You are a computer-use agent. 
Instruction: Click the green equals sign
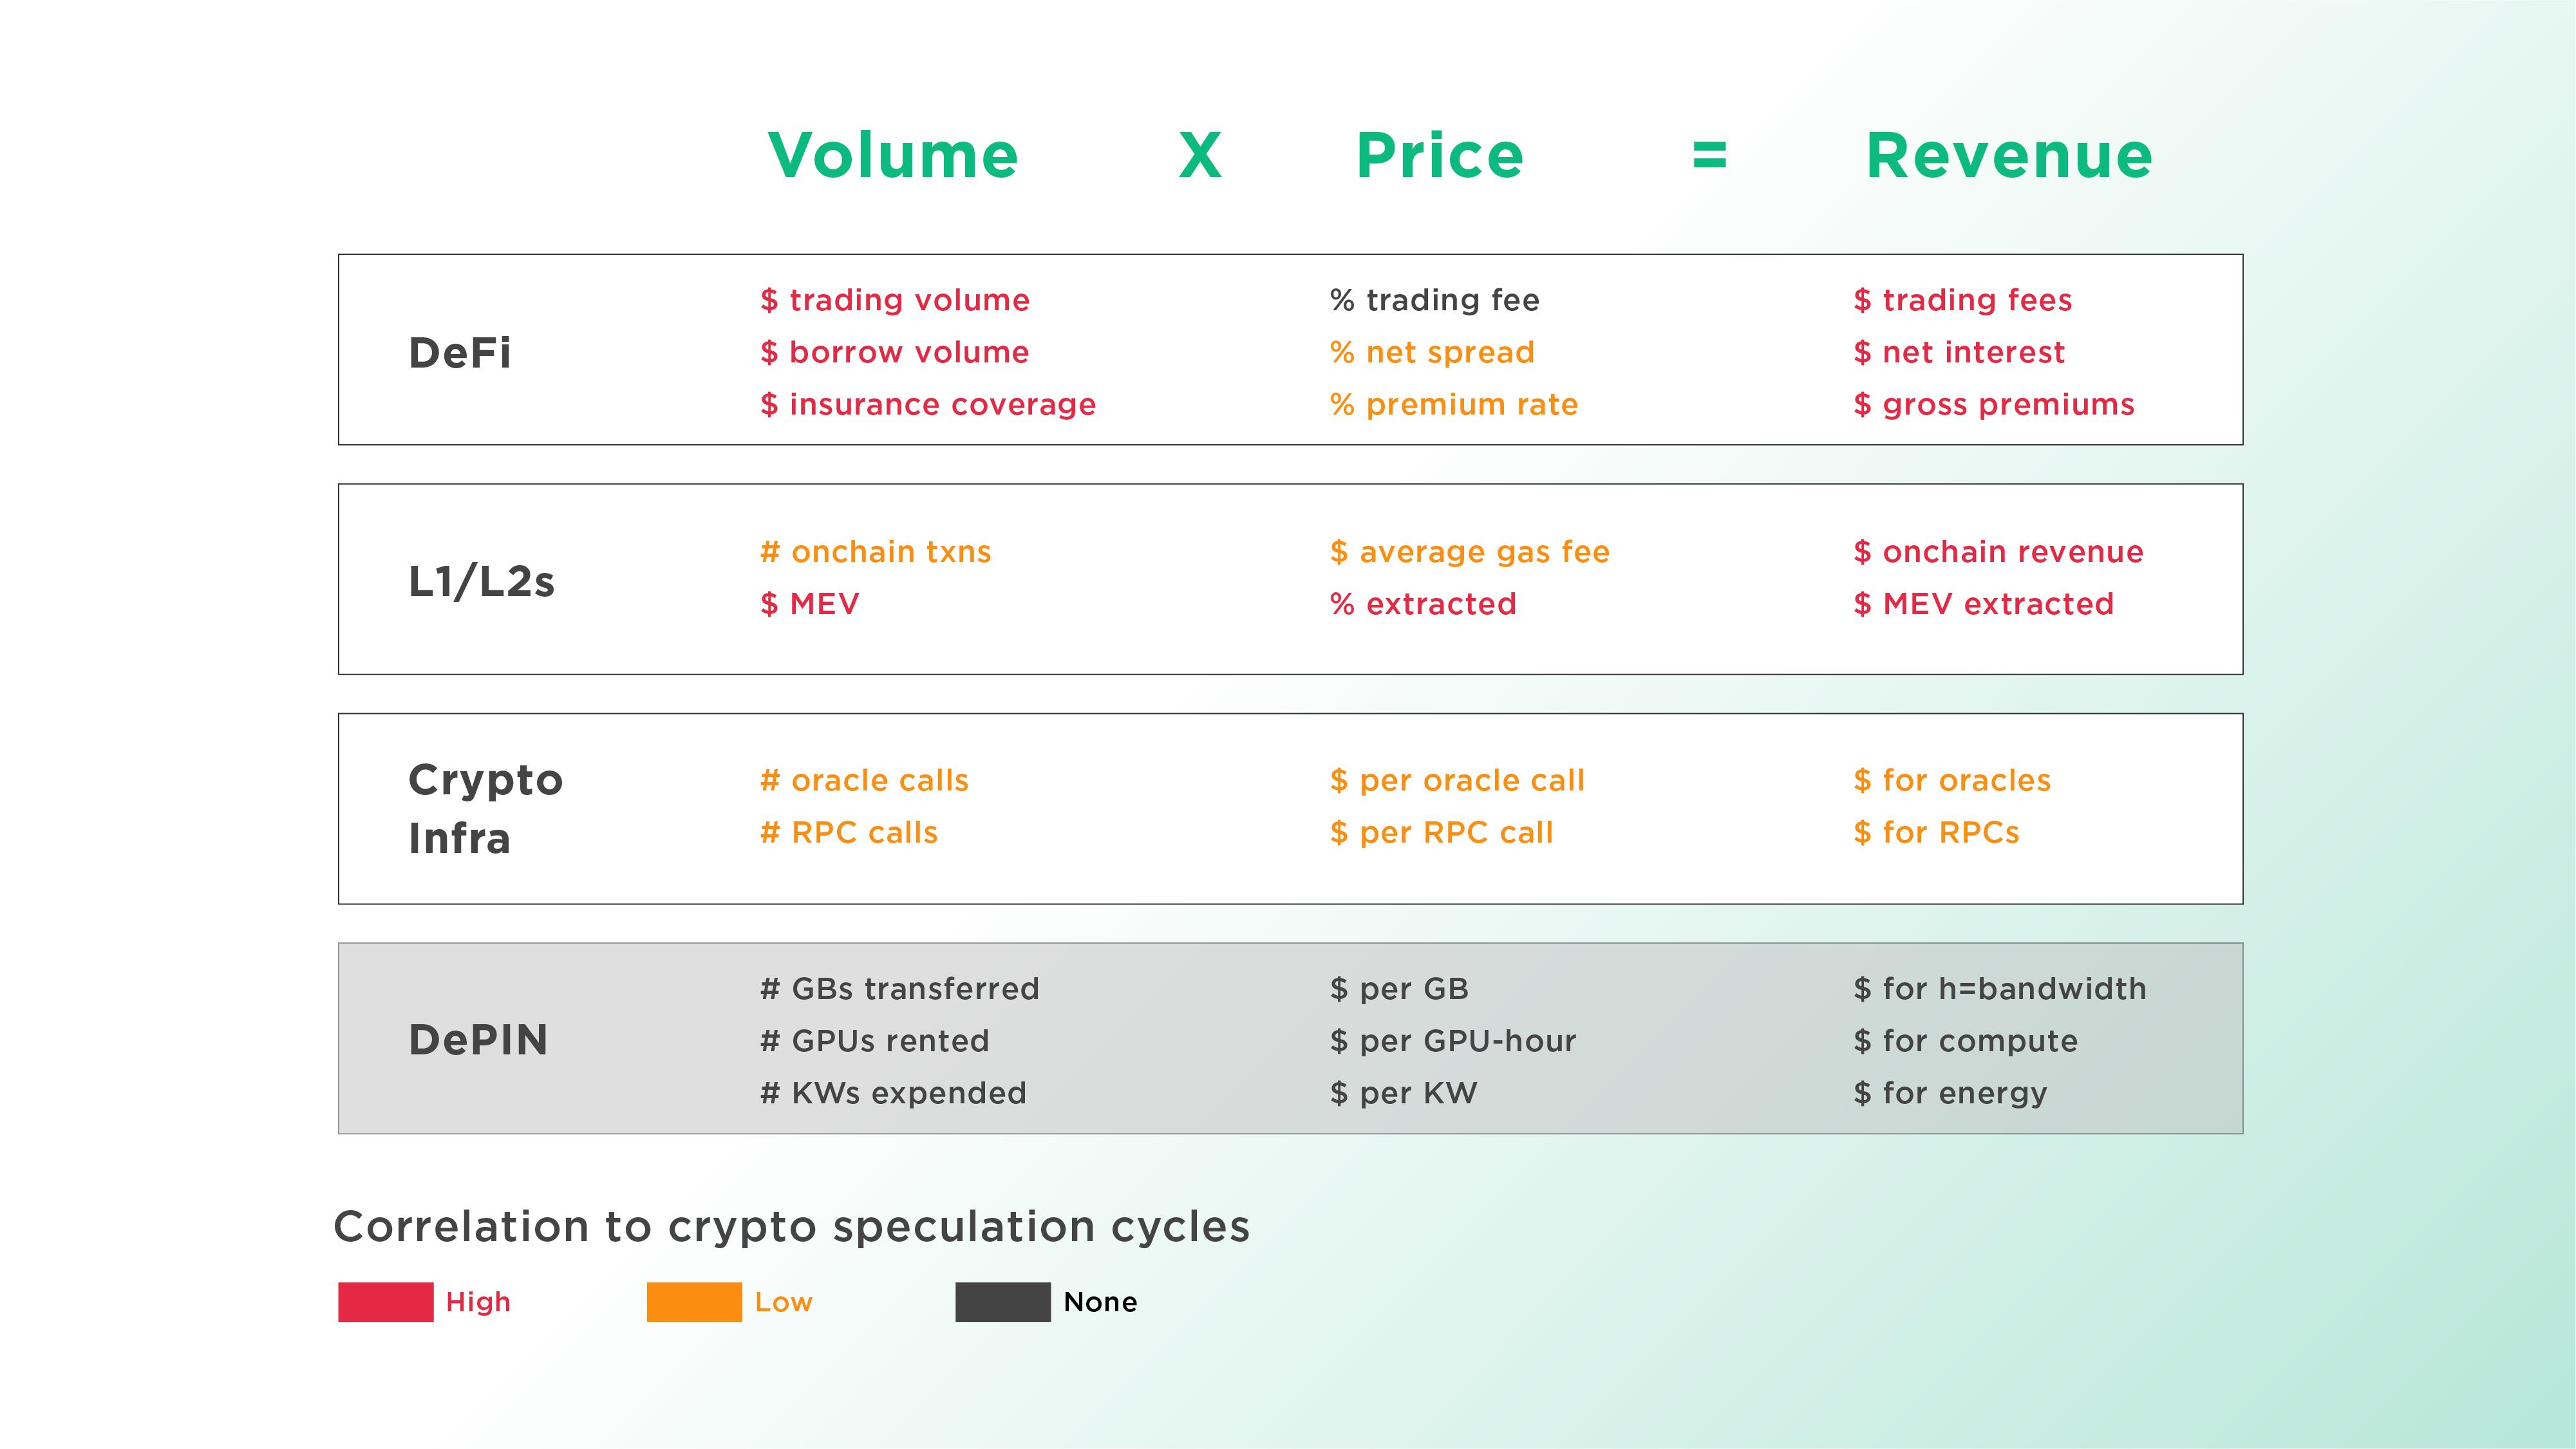pos(1709,156)
